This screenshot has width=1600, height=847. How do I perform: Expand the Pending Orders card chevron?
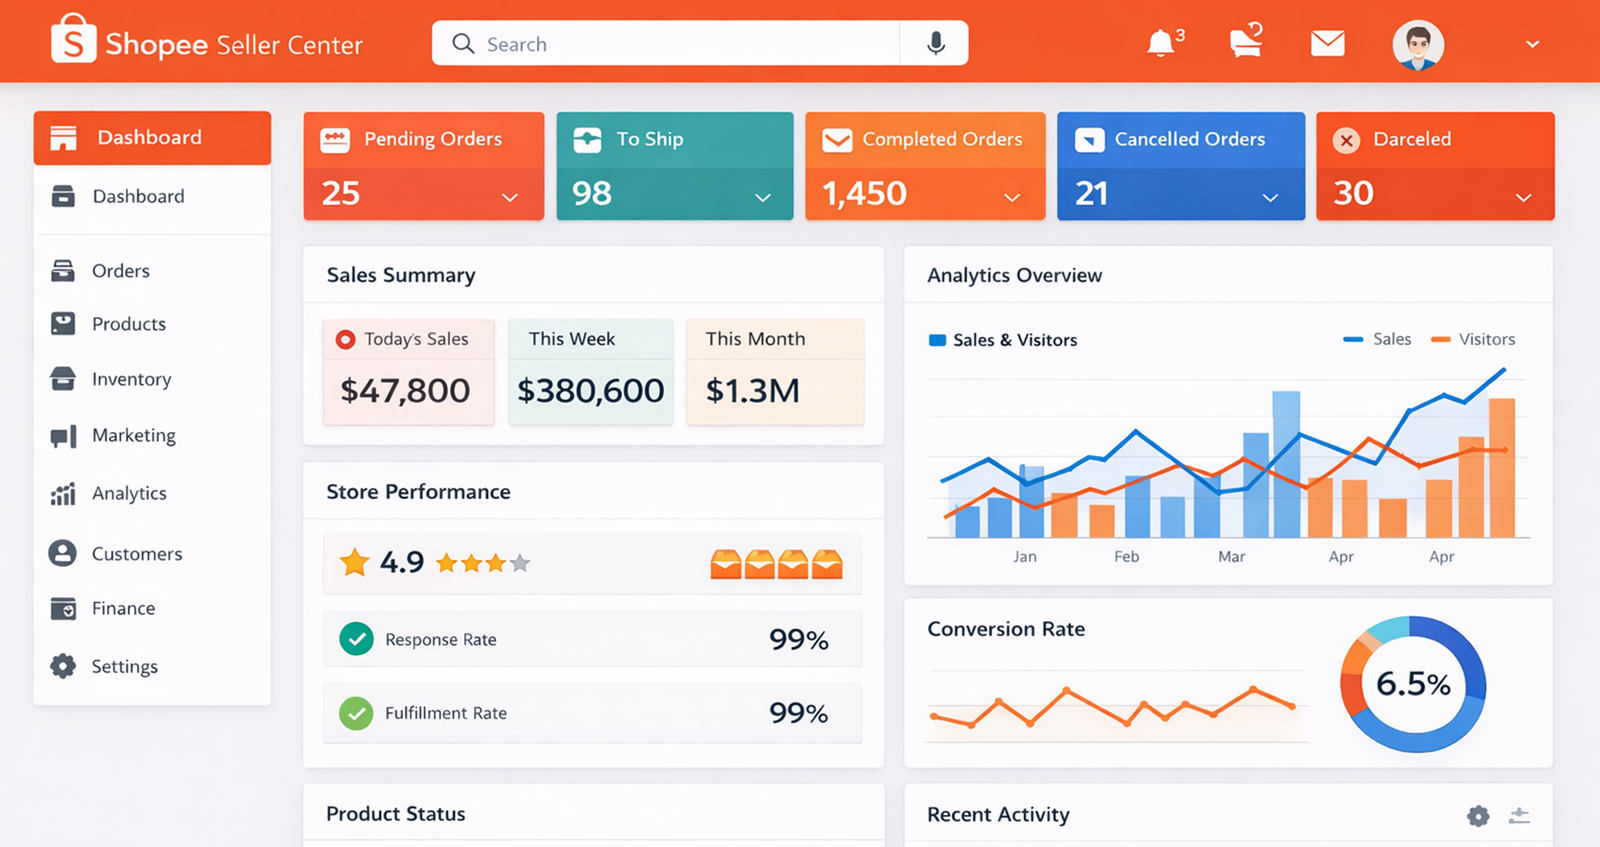click(510, 197)
